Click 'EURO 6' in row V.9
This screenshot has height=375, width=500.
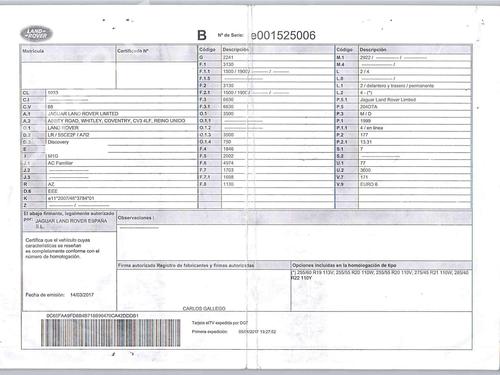[369, 184]
